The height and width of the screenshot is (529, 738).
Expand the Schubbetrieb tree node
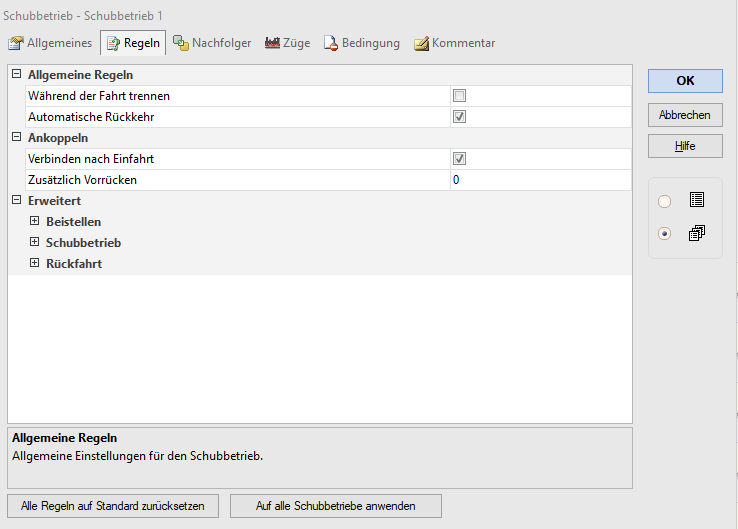34,242
